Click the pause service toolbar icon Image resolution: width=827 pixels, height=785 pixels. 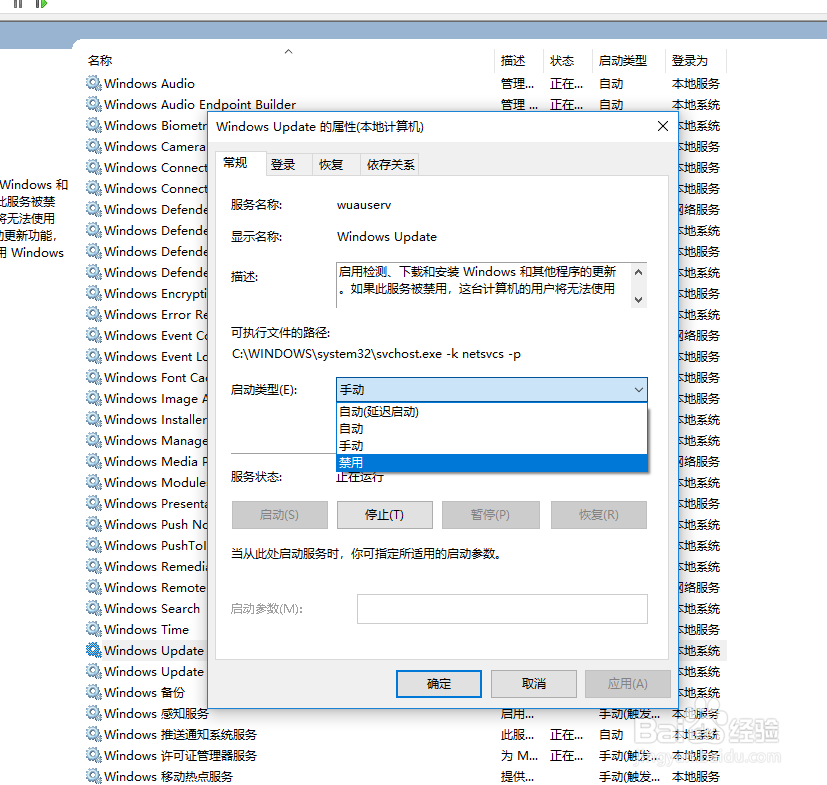coord(18,4)
